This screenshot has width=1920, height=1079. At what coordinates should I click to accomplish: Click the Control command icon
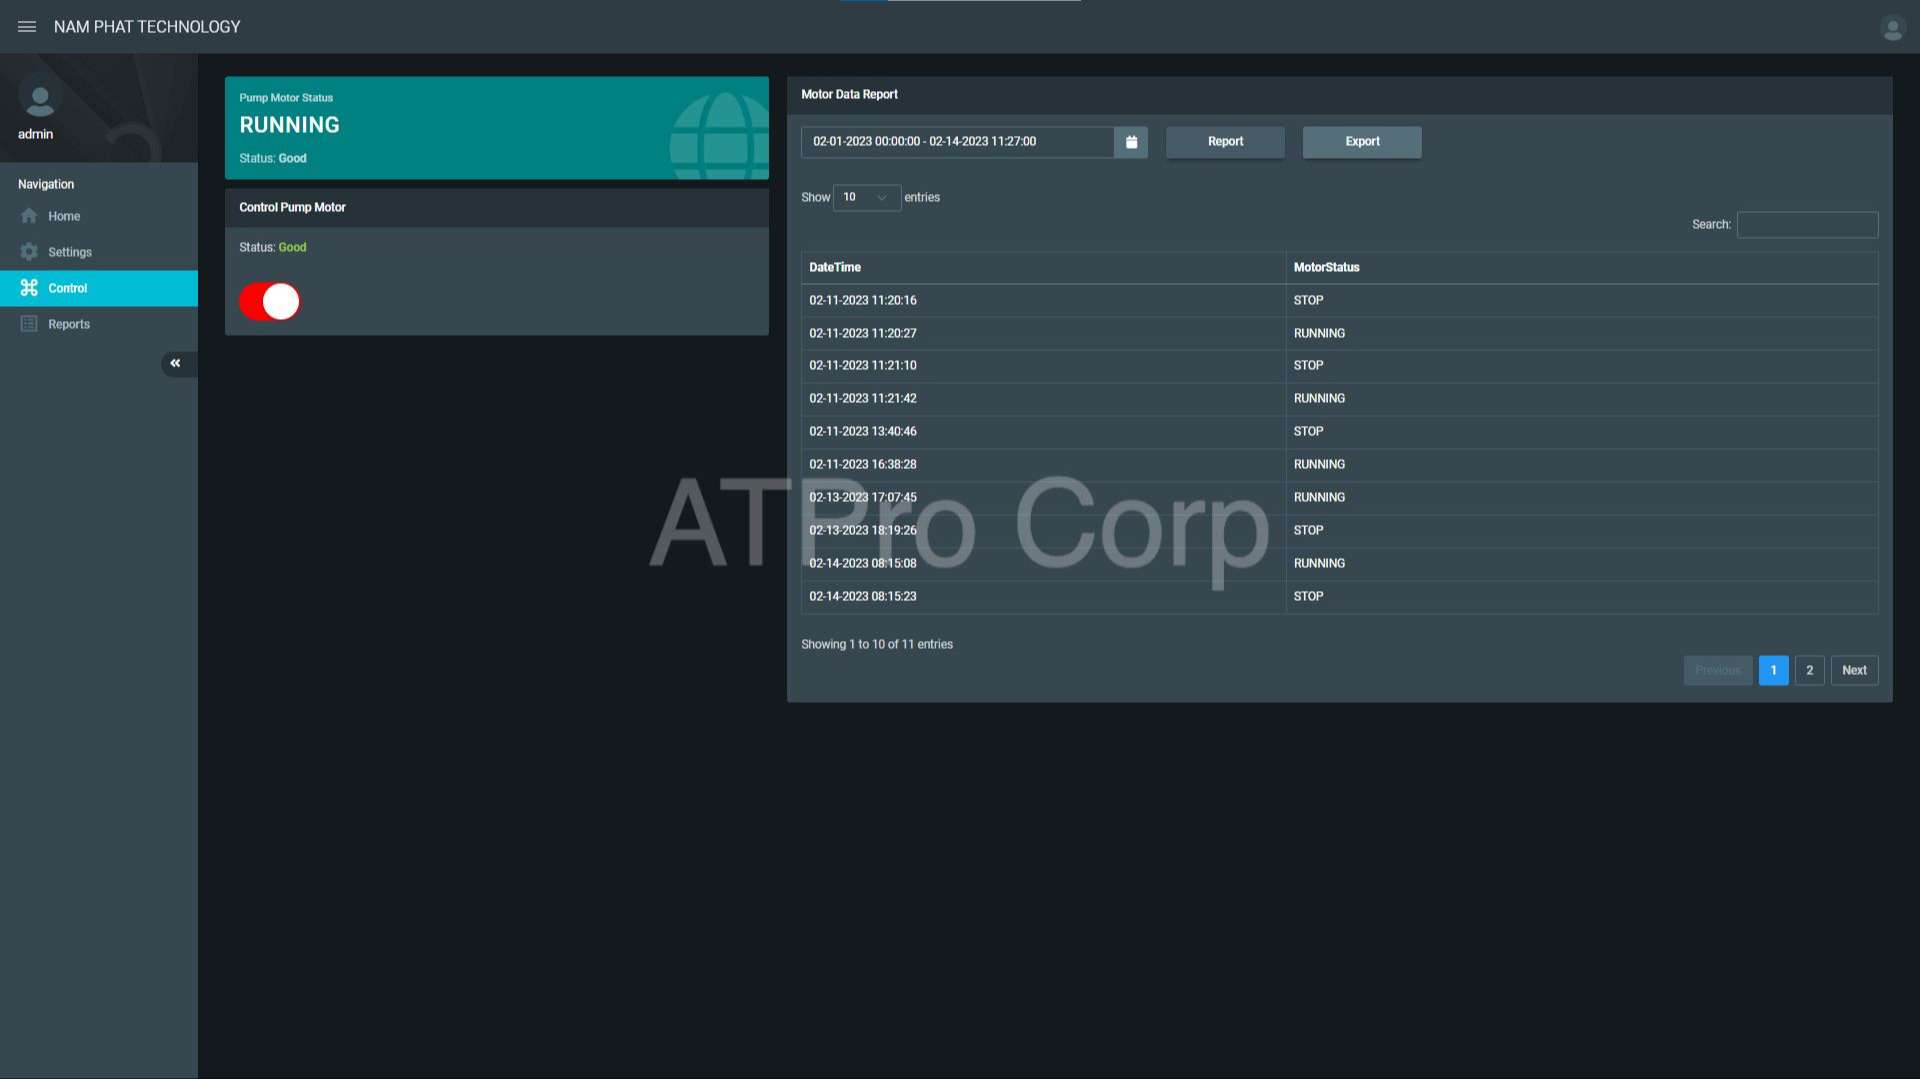coord(29,288)
